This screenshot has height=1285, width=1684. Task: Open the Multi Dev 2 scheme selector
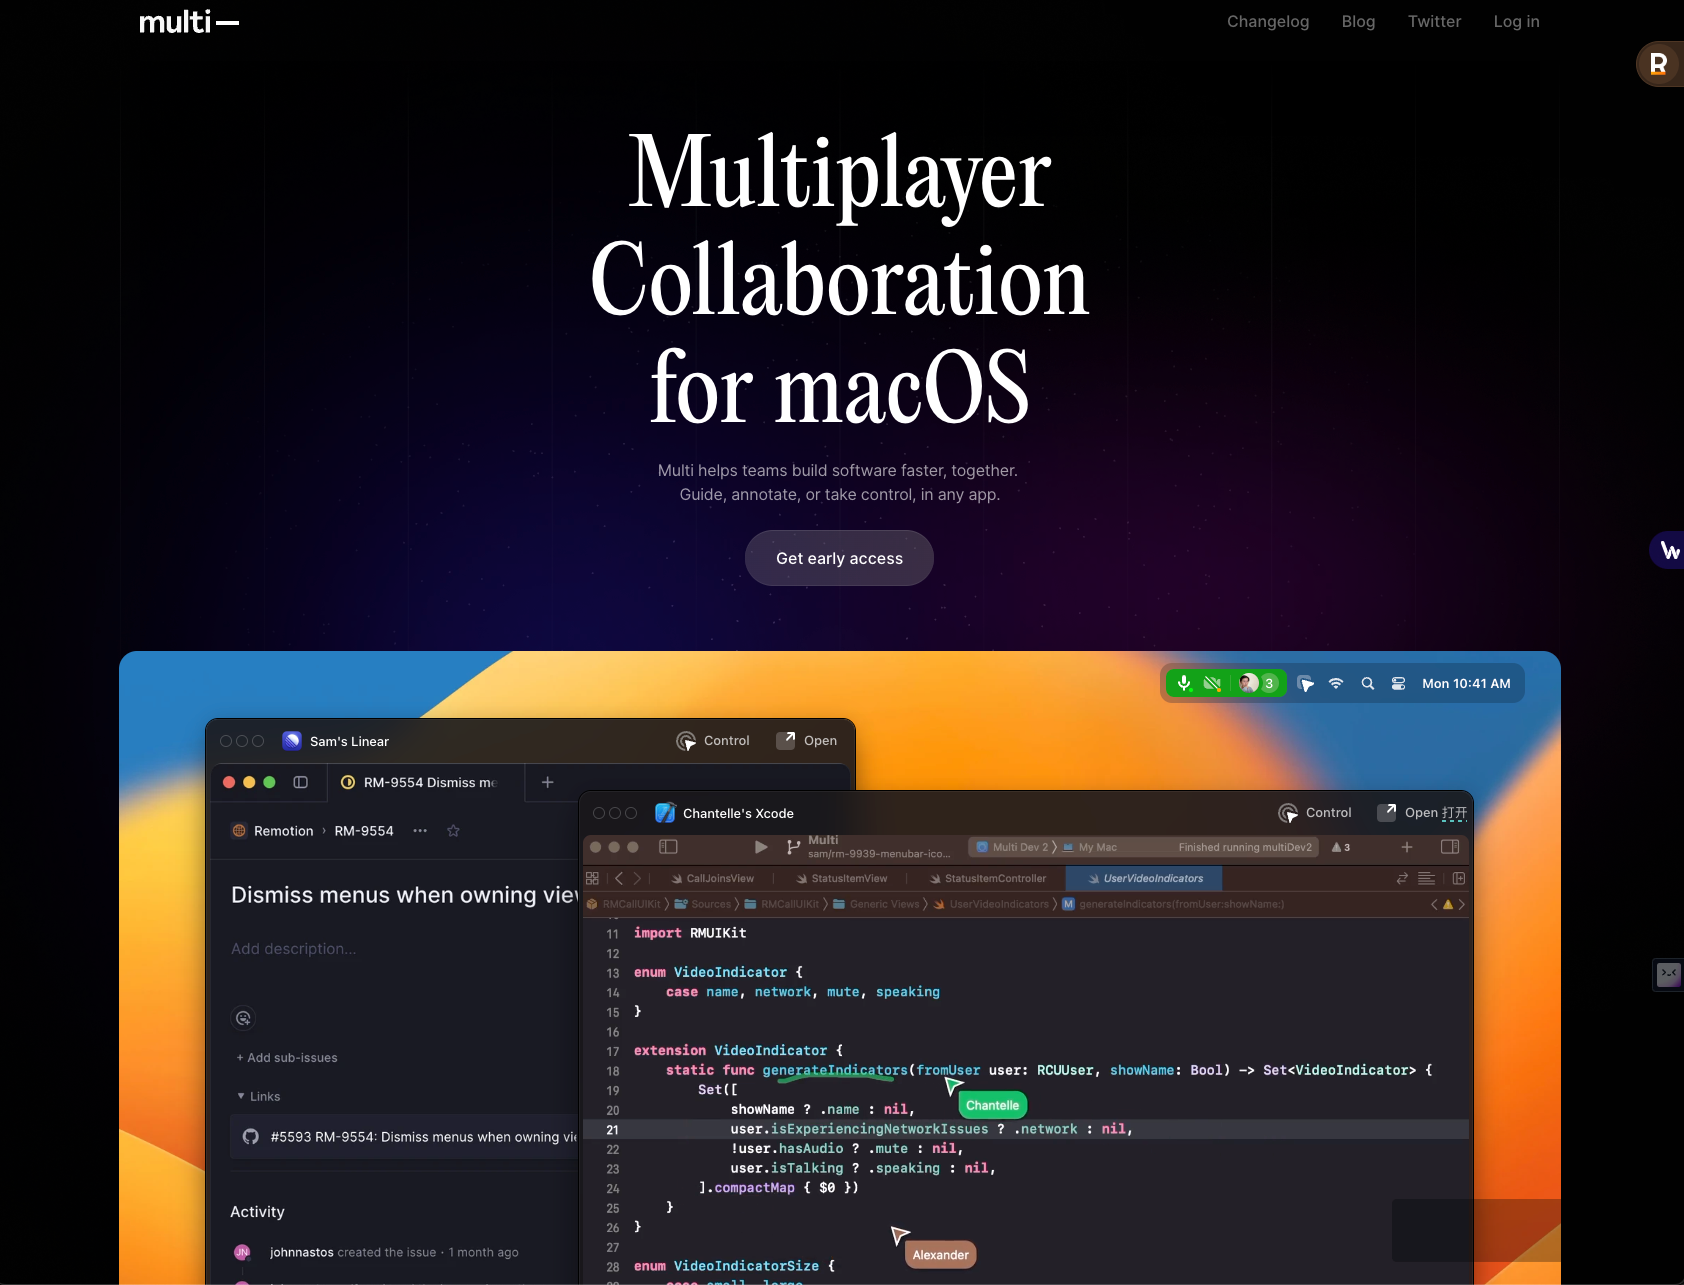coord(1014,847)
